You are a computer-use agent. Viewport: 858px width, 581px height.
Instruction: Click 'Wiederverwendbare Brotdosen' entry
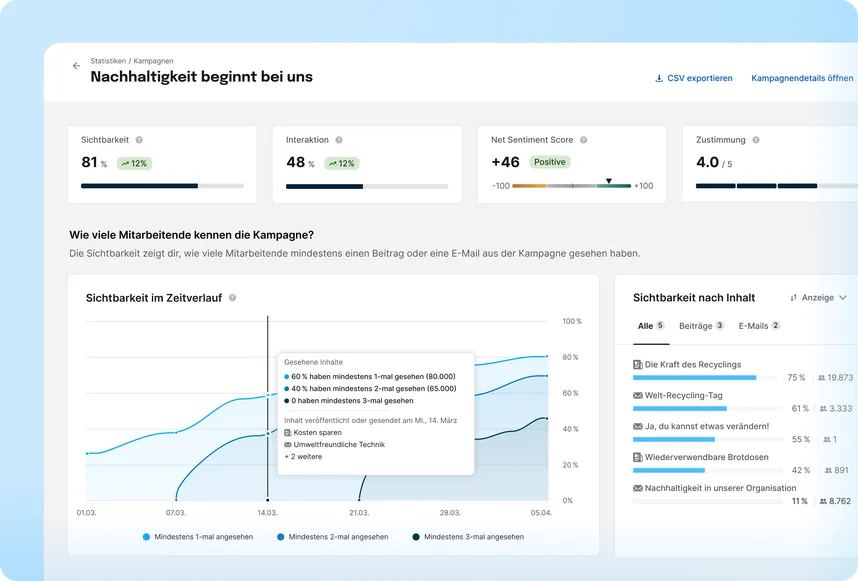pos(706,457)
